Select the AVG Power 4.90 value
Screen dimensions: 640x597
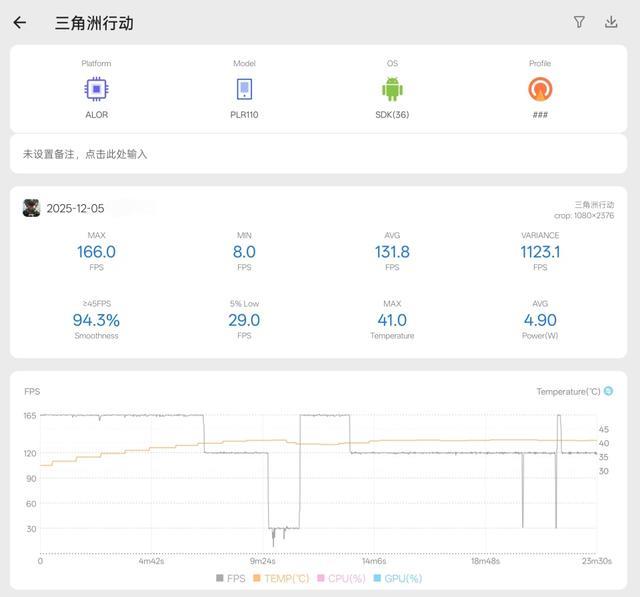540,320
